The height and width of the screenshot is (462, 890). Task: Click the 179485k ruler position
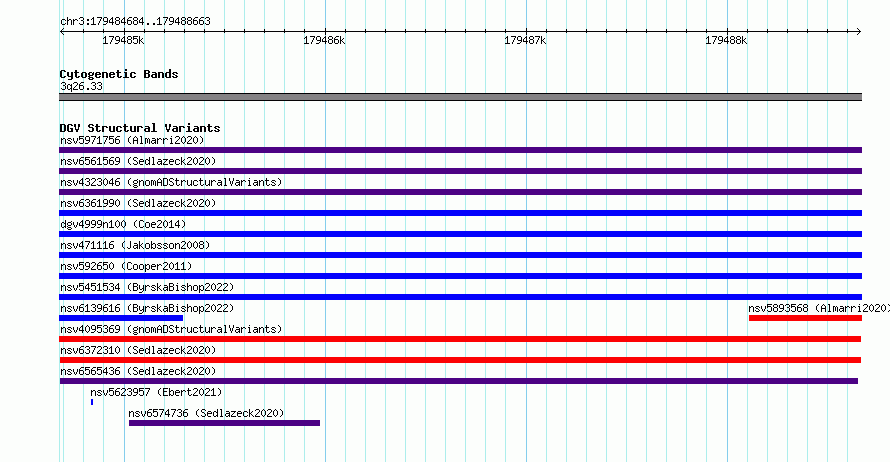(x=123, y=40)
